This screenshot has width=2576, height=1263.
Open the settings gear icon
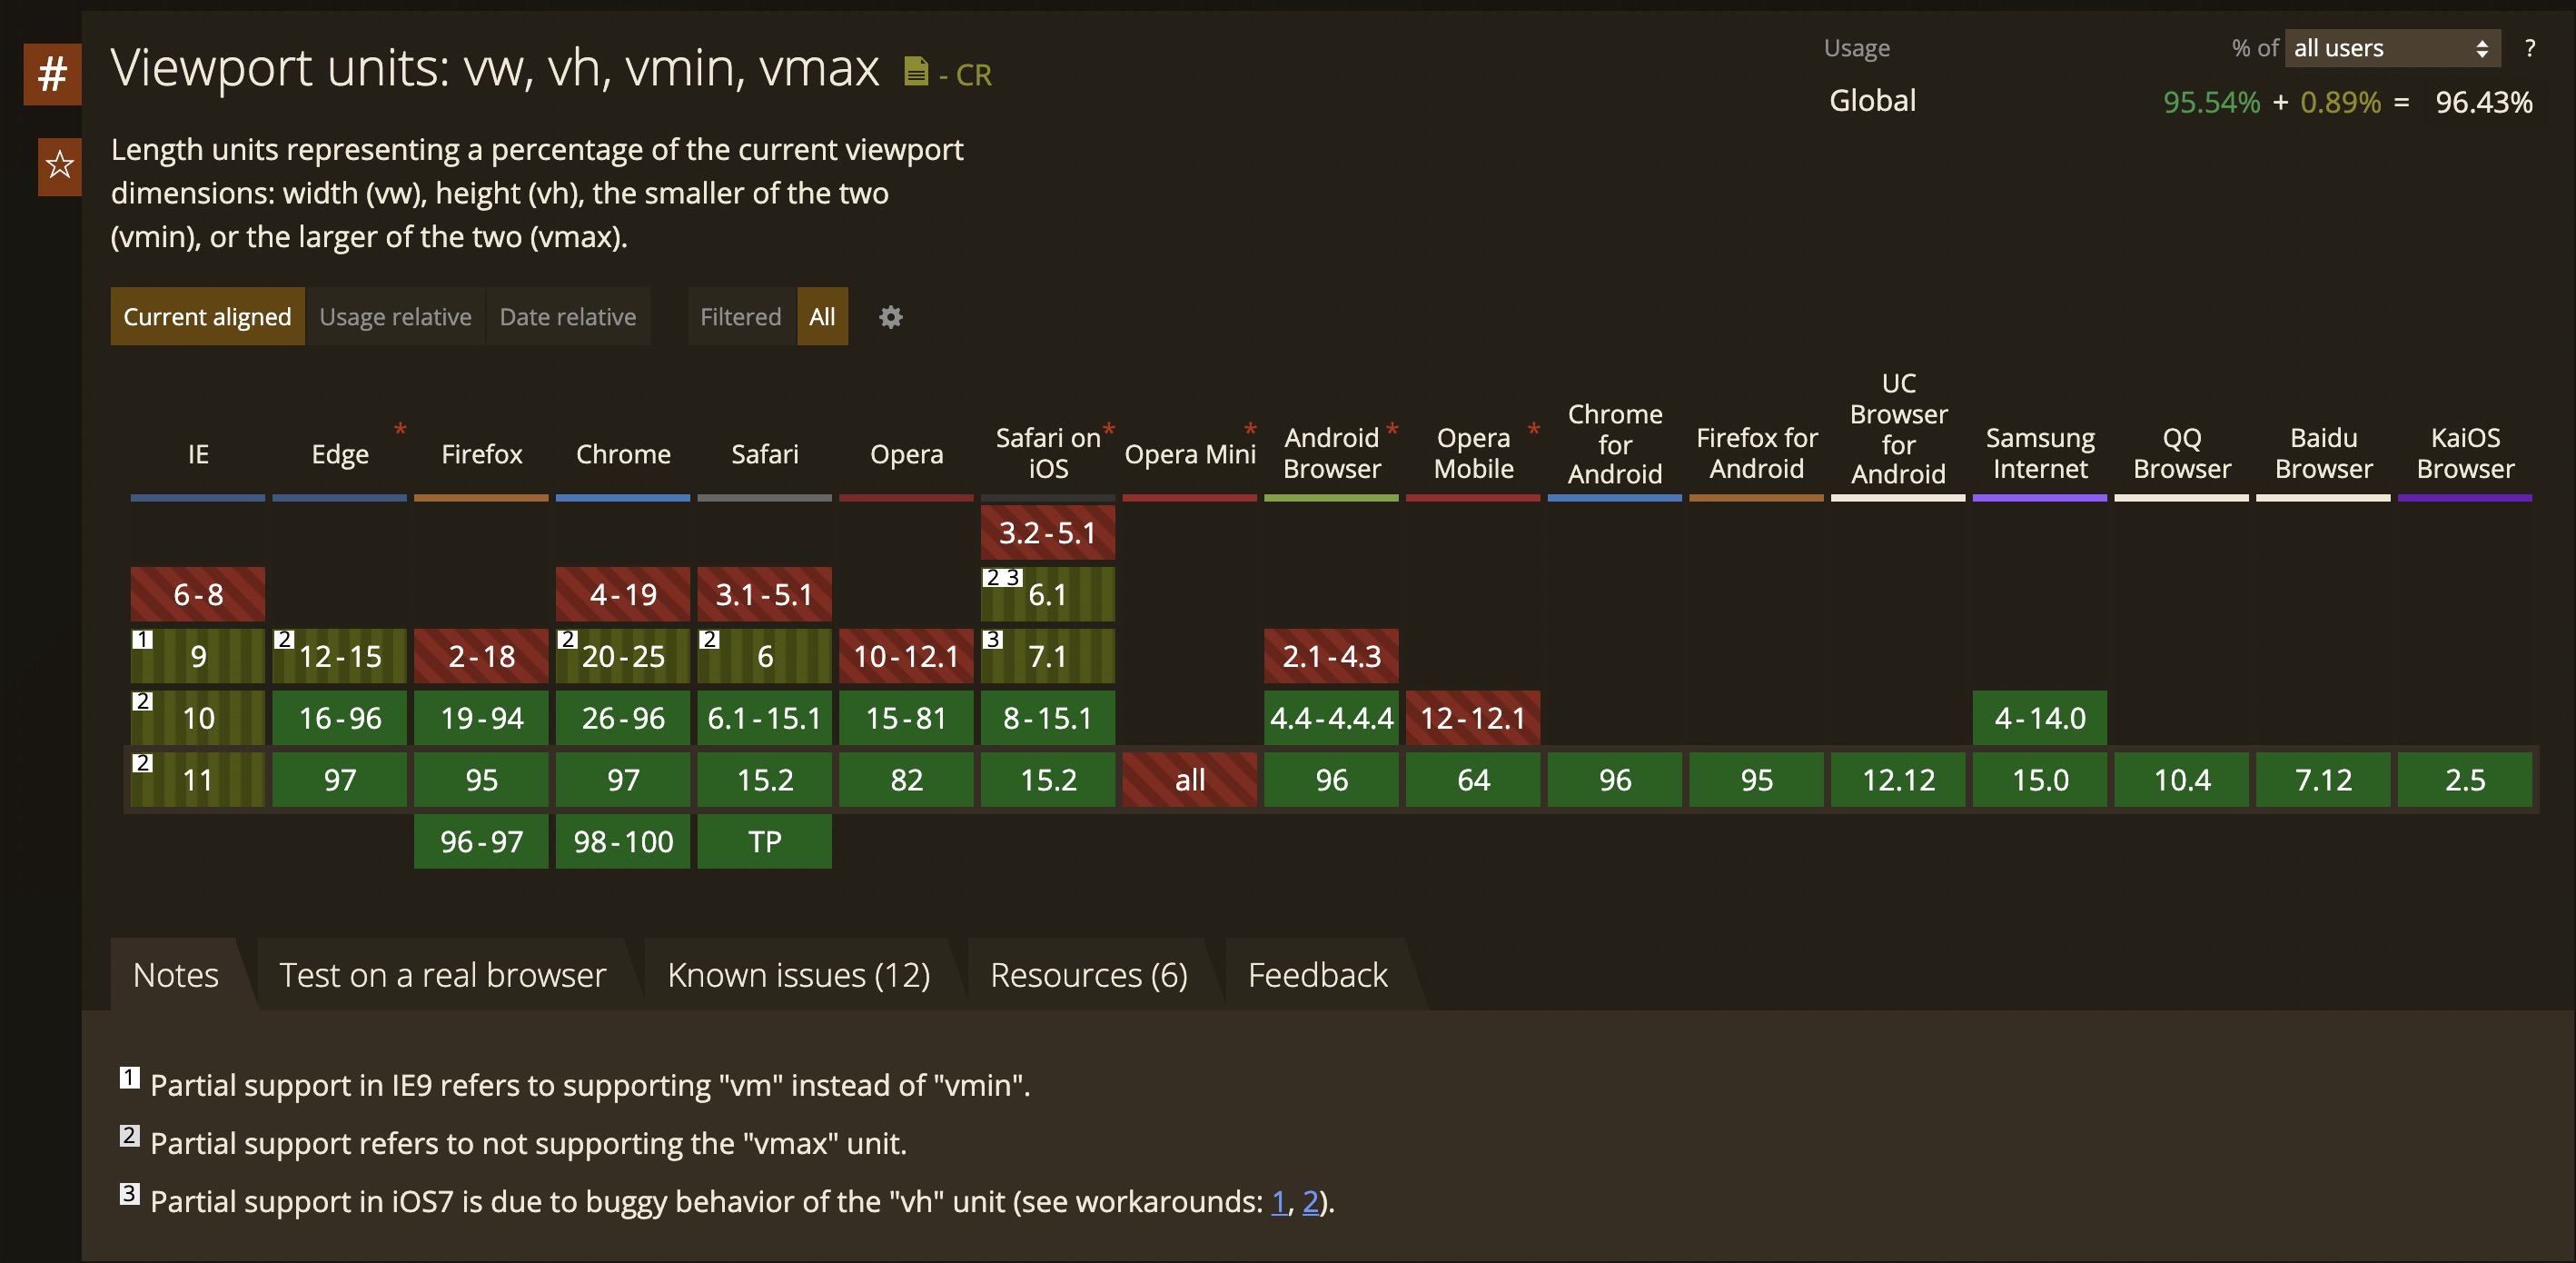890,317
